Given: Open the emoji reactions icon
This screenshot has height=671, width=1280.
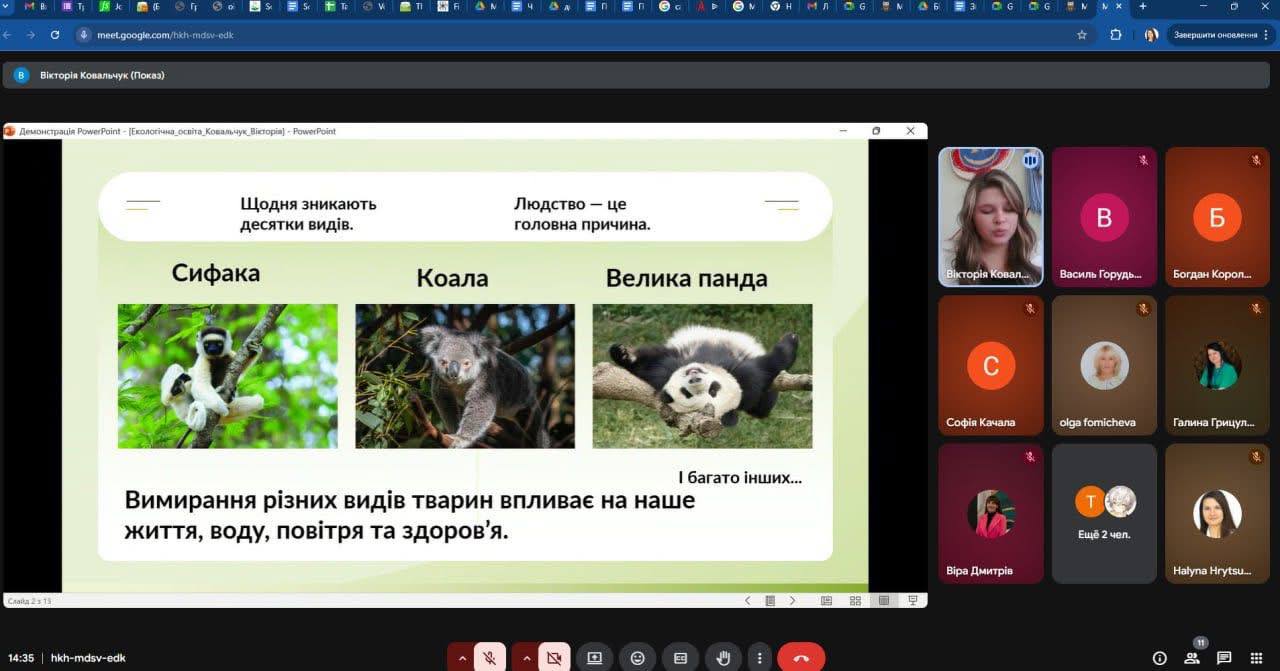Looking at the screenshot, I should [x=638, y=658].
